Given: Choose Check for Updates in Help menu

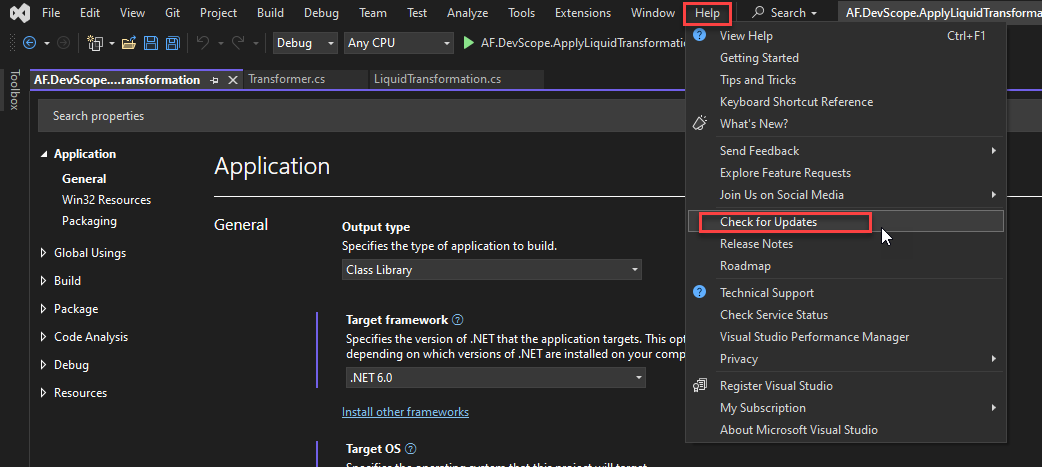Looking at the screenshot, I should 846,222.
